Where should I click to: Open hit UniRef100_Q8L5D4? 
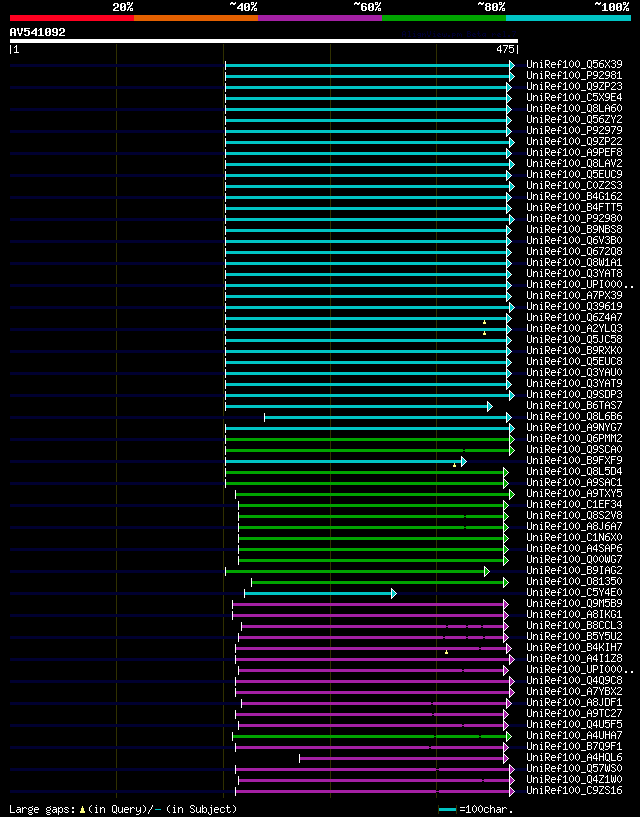pos(574,471)
